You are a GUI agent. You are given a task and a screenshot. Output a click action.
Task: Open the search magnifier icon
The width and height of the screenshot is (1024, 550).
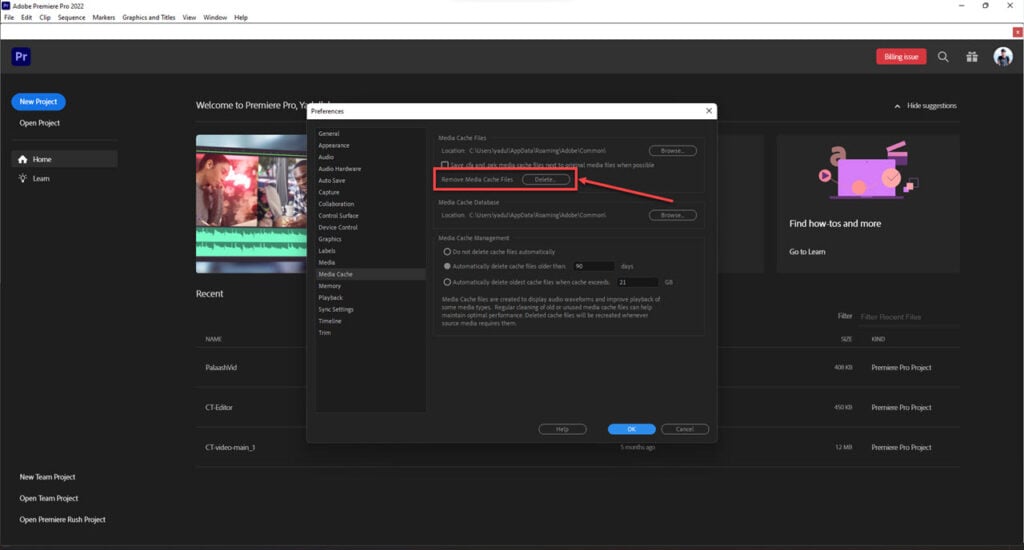tap(943, 57)
